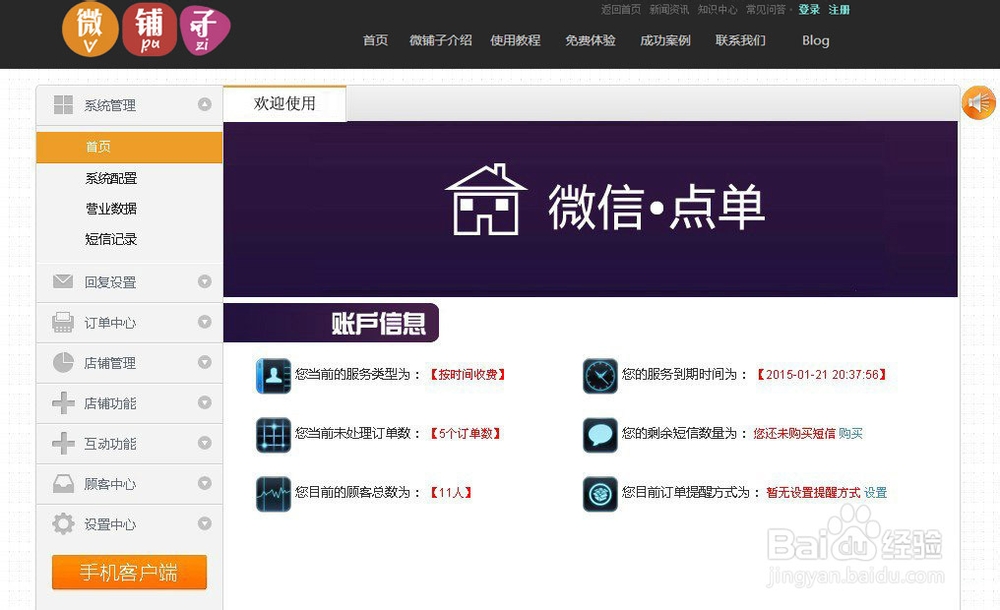Viewport: 1000px width, 610px height.
Task: Select the 欢迎使用 tab
Action: [284, 103]
